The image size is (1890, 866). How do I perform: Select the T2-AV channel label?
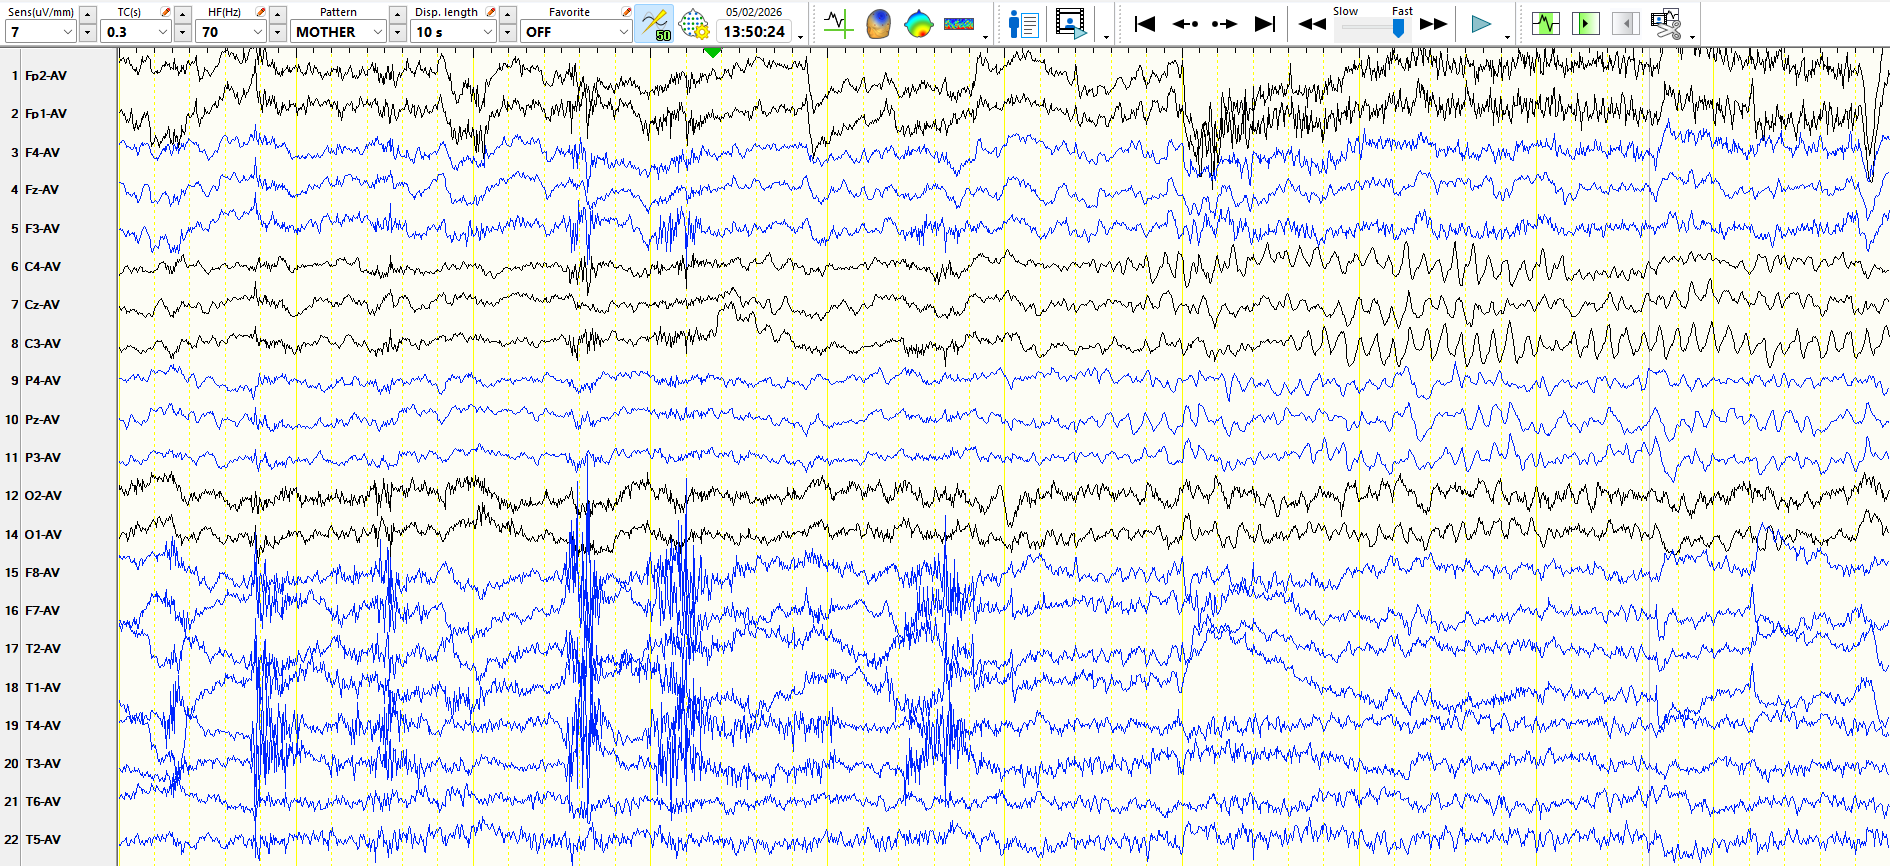[43, 649]
